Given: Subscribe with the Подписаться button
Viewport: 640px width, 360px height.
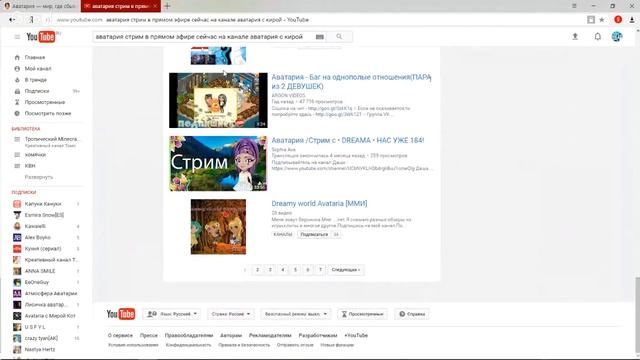Looking at the screenshot, I should click(314, 235).
